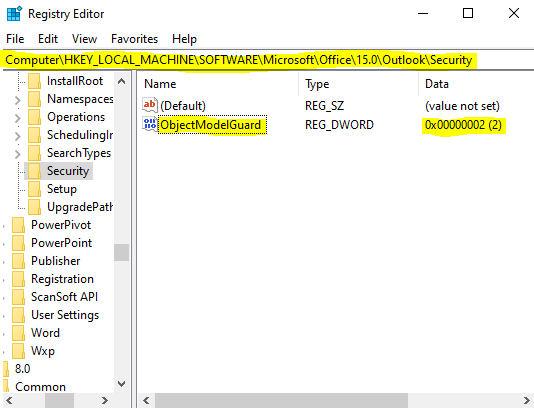Click the Wxp folder icon
The width and height of the screenshot is (534, 408).
[18, 351]
